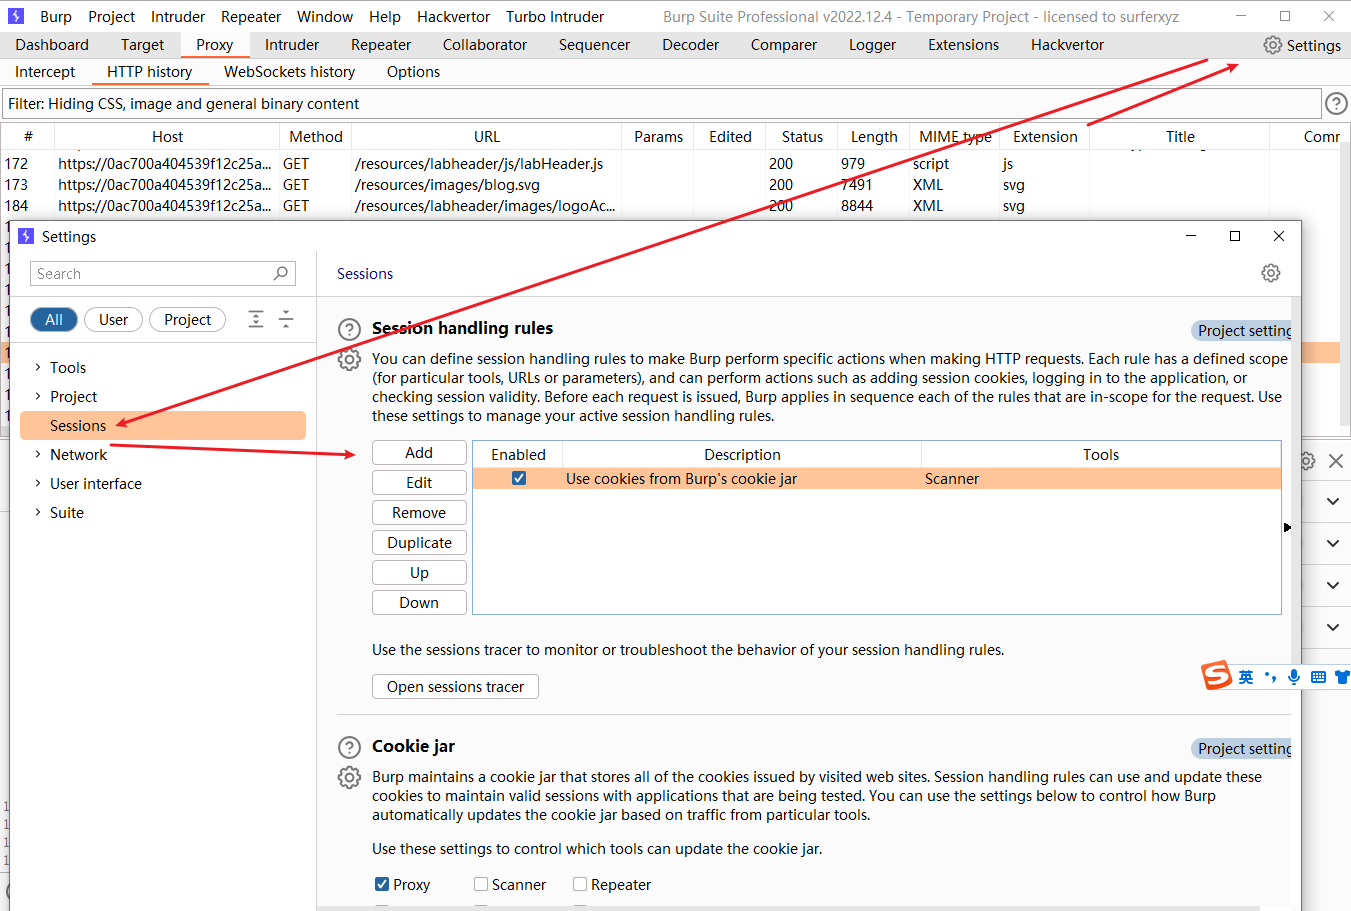Open help for the Cookie jar section

pos(349,747)
